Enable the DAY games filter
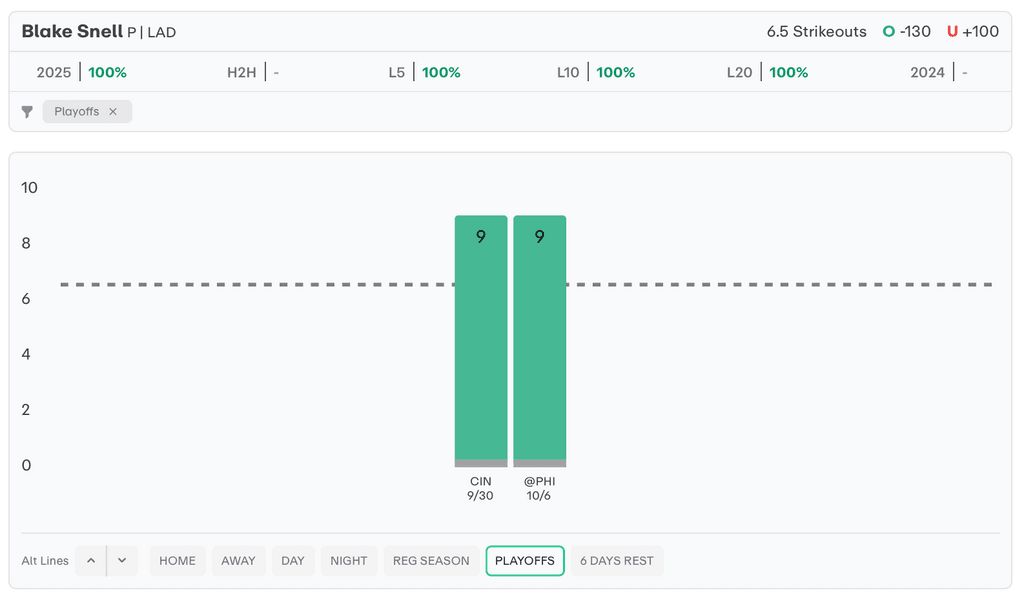1024x604 pixels. (x=293, y=561)
